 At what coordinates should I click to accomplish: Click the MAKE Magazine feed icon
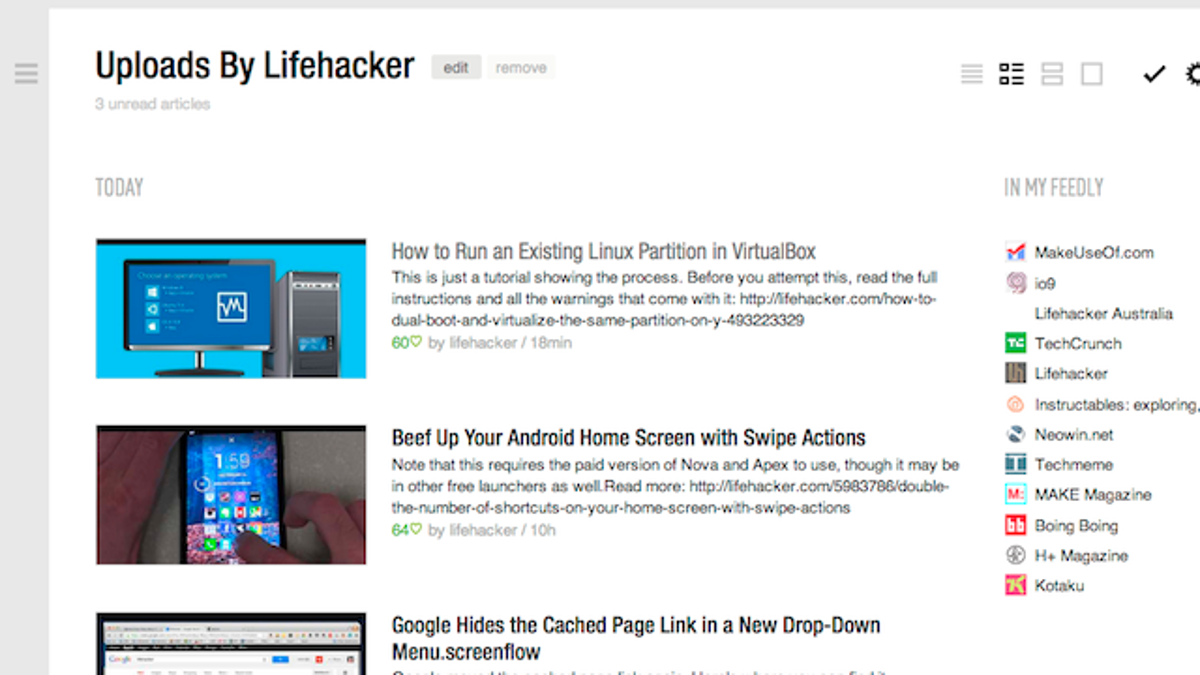[x=1015, y=494]
